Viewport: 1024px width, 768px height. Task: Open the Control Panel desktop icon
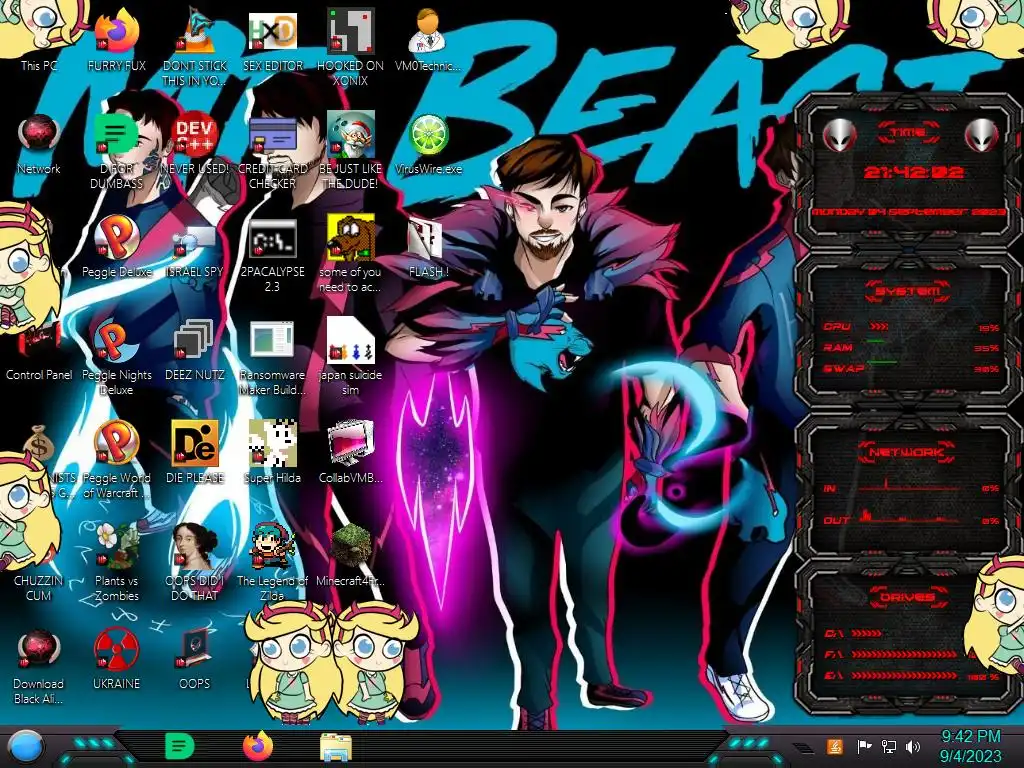[x=39, y=349]
